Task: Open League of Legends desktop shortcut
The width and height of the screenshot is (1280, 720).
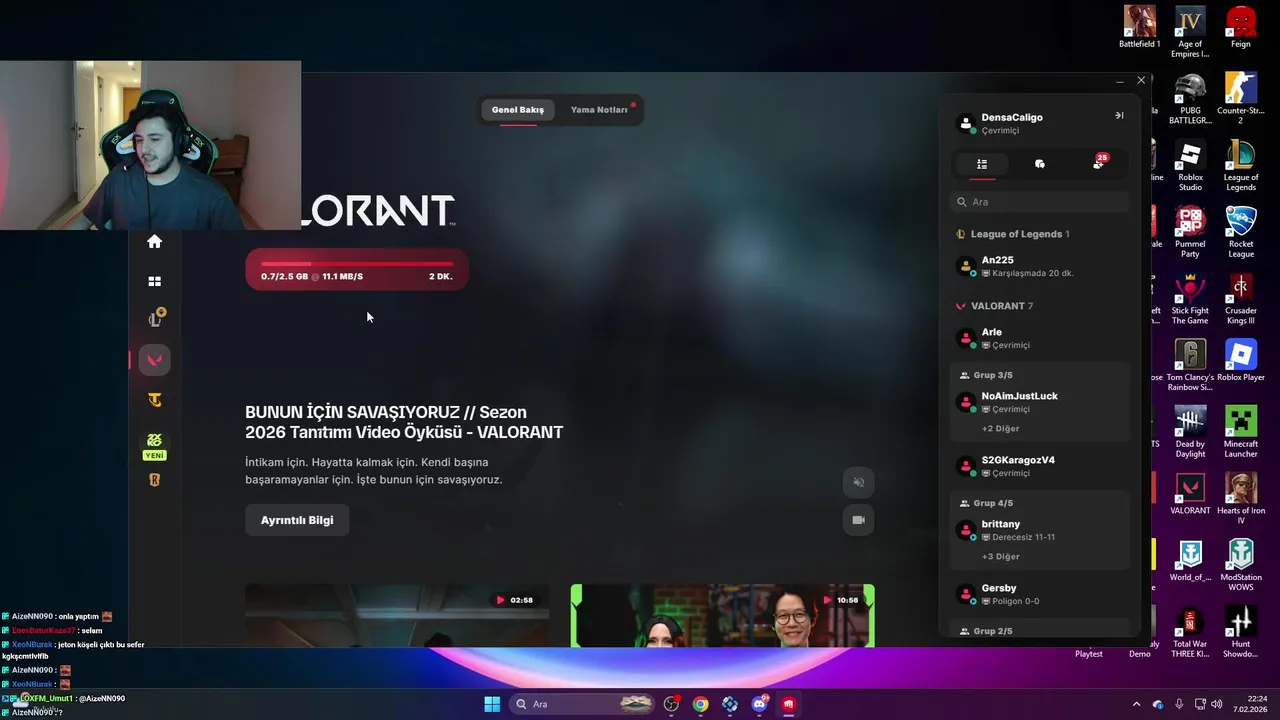Action: 1241,166
